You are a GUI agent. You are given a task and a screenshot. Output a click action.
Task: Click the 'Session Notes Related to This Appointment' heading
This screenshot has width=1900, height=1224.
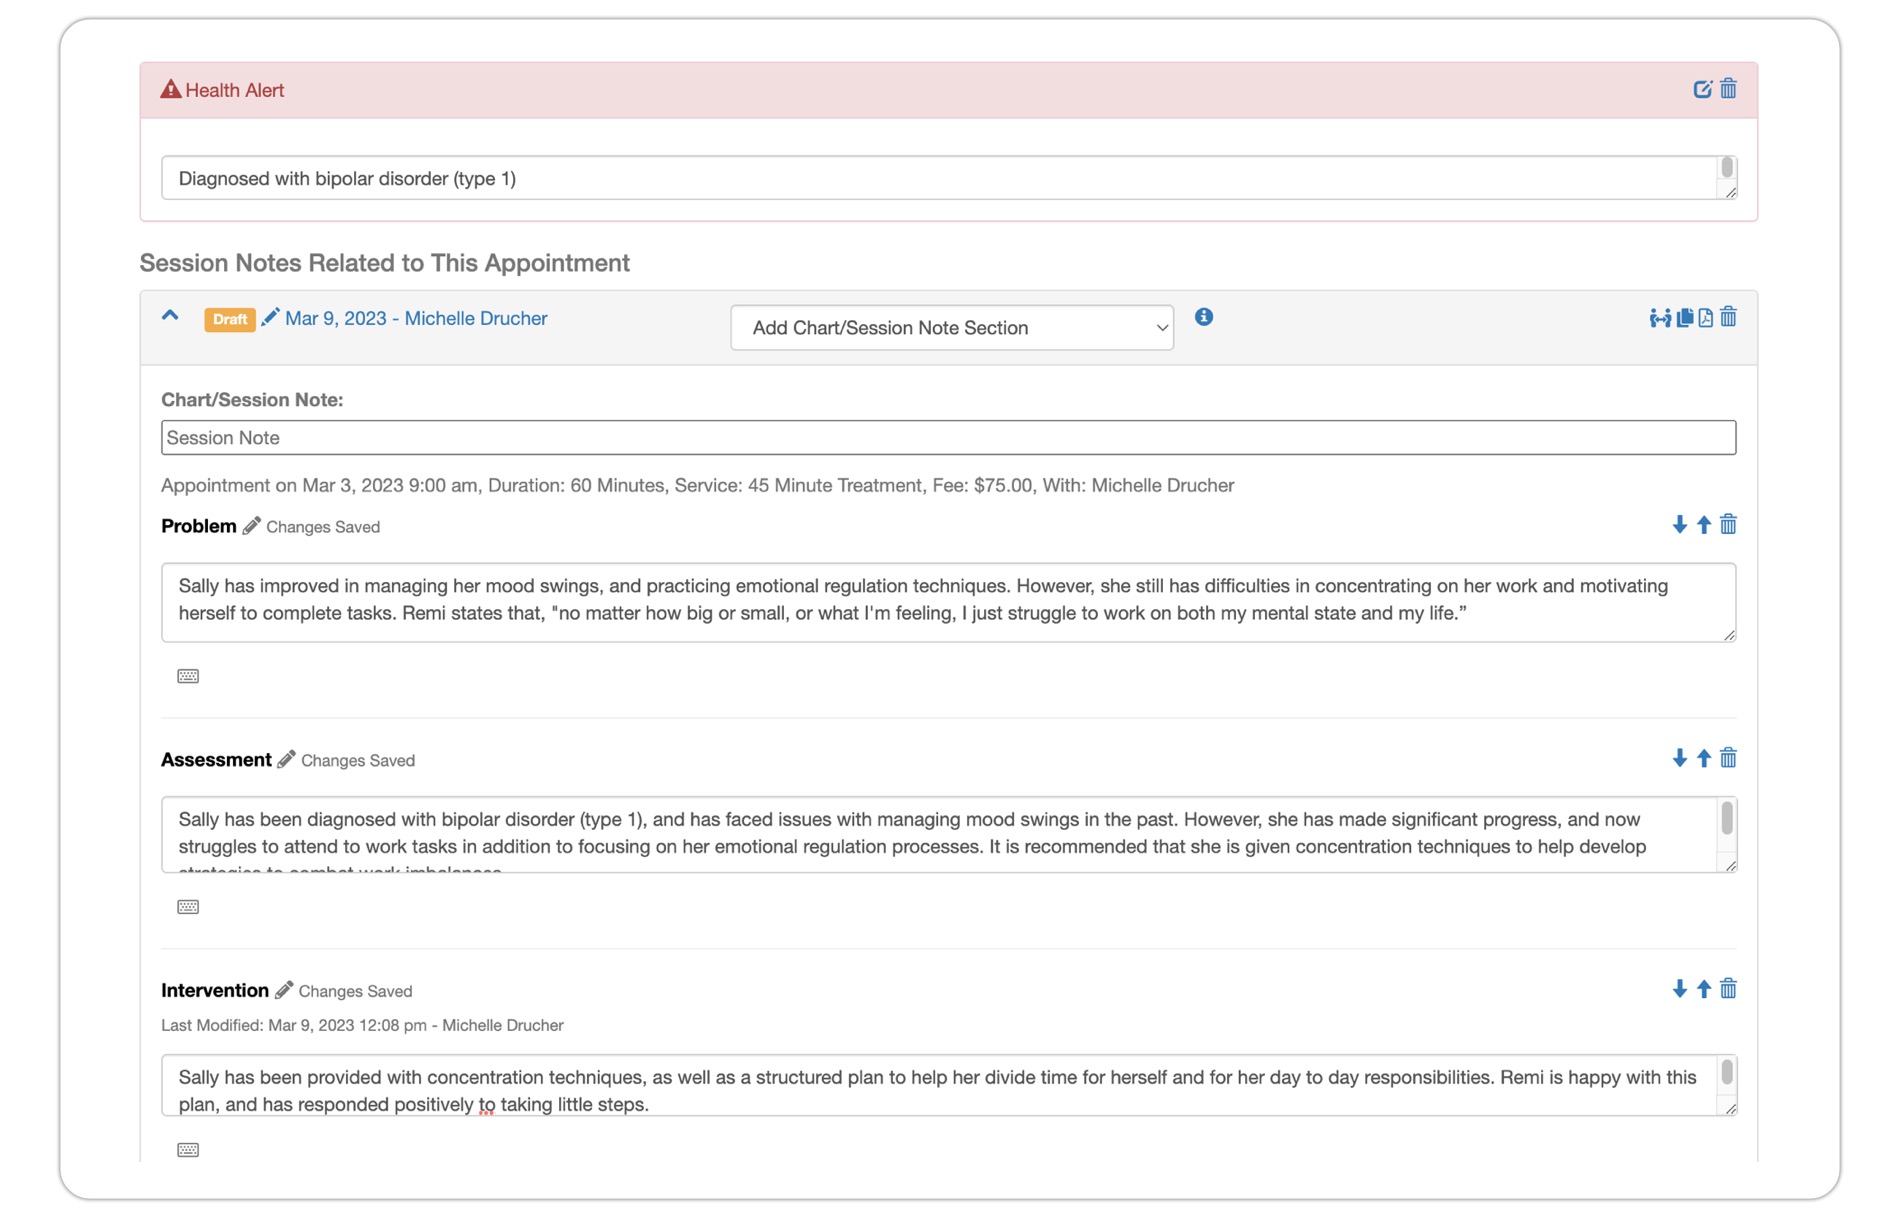point(385,263)
